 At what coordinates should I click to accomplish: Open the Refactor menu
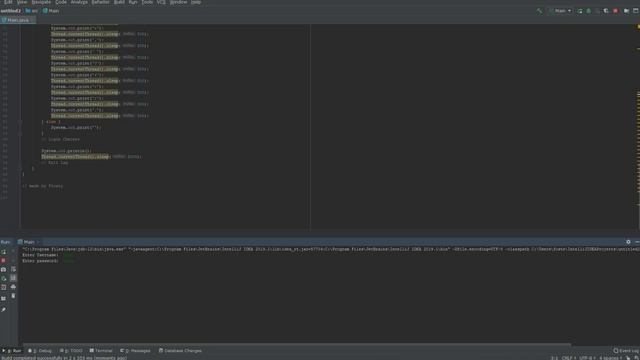[100, 2]
